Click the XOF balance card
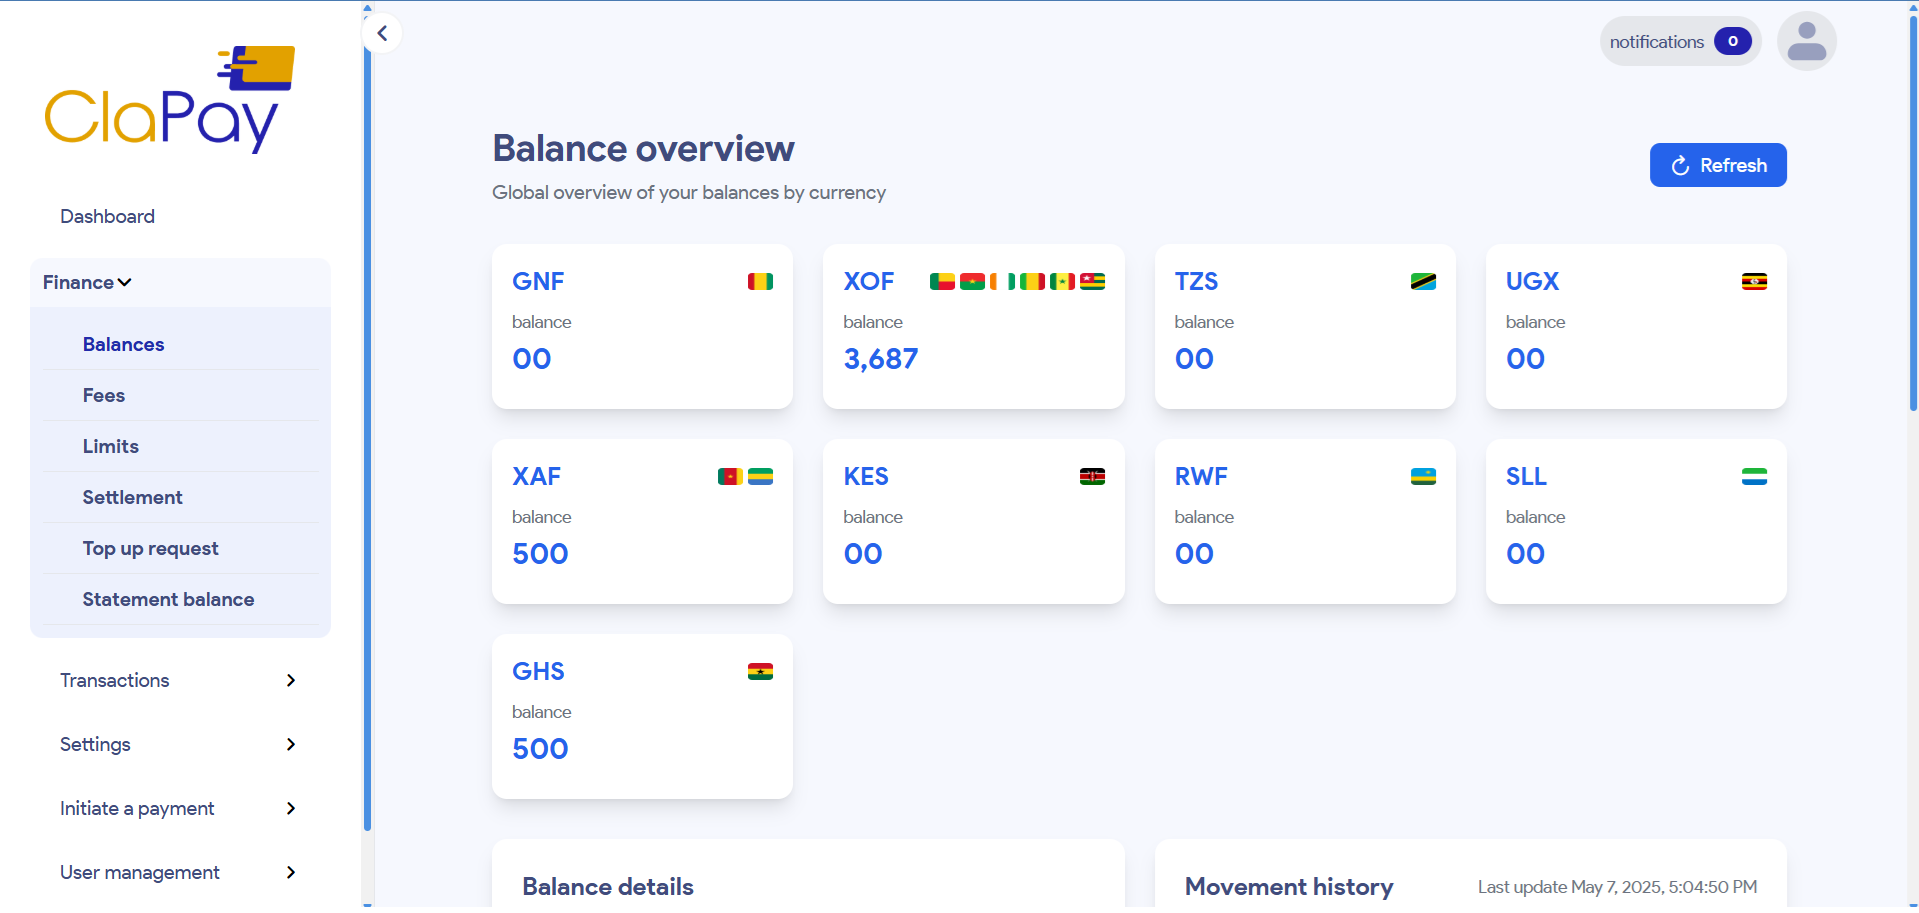This screenshot has height=913, width=1919. tap(973, 327)
